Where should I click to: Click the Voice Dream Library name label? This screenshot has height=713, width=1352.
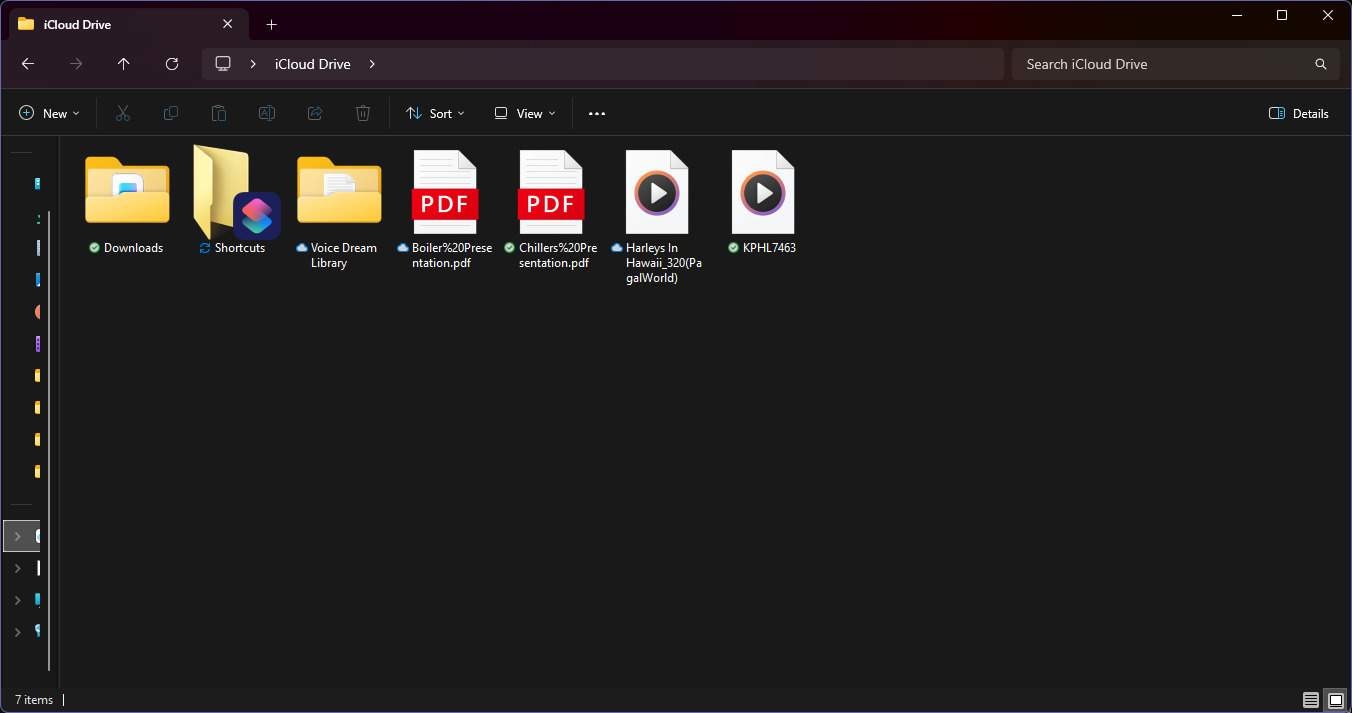pos(344,255)
